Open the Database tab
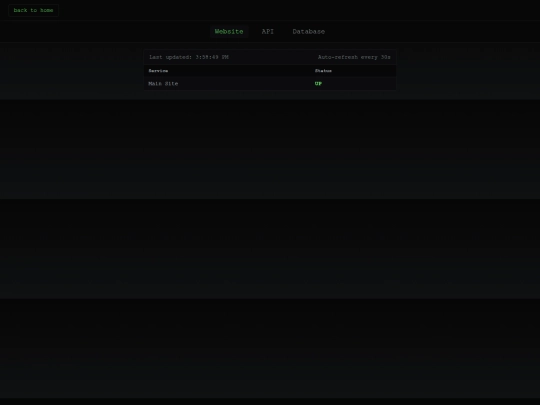 point(309,32)
